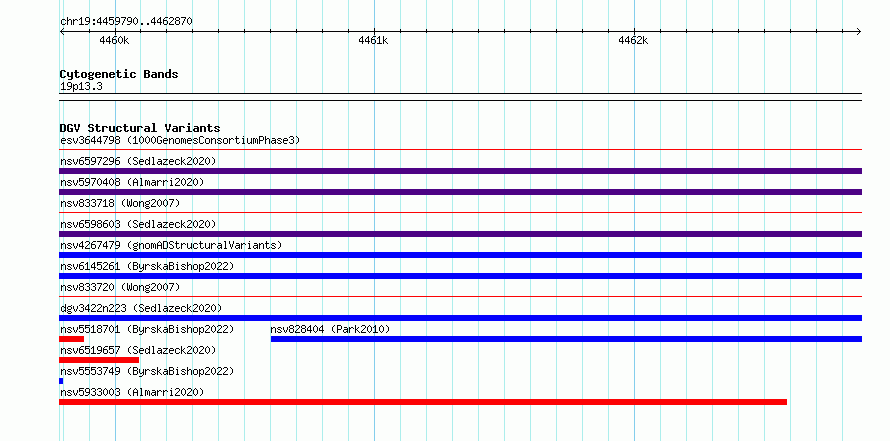Click the 4462k ruler tick label

point(633,40)
